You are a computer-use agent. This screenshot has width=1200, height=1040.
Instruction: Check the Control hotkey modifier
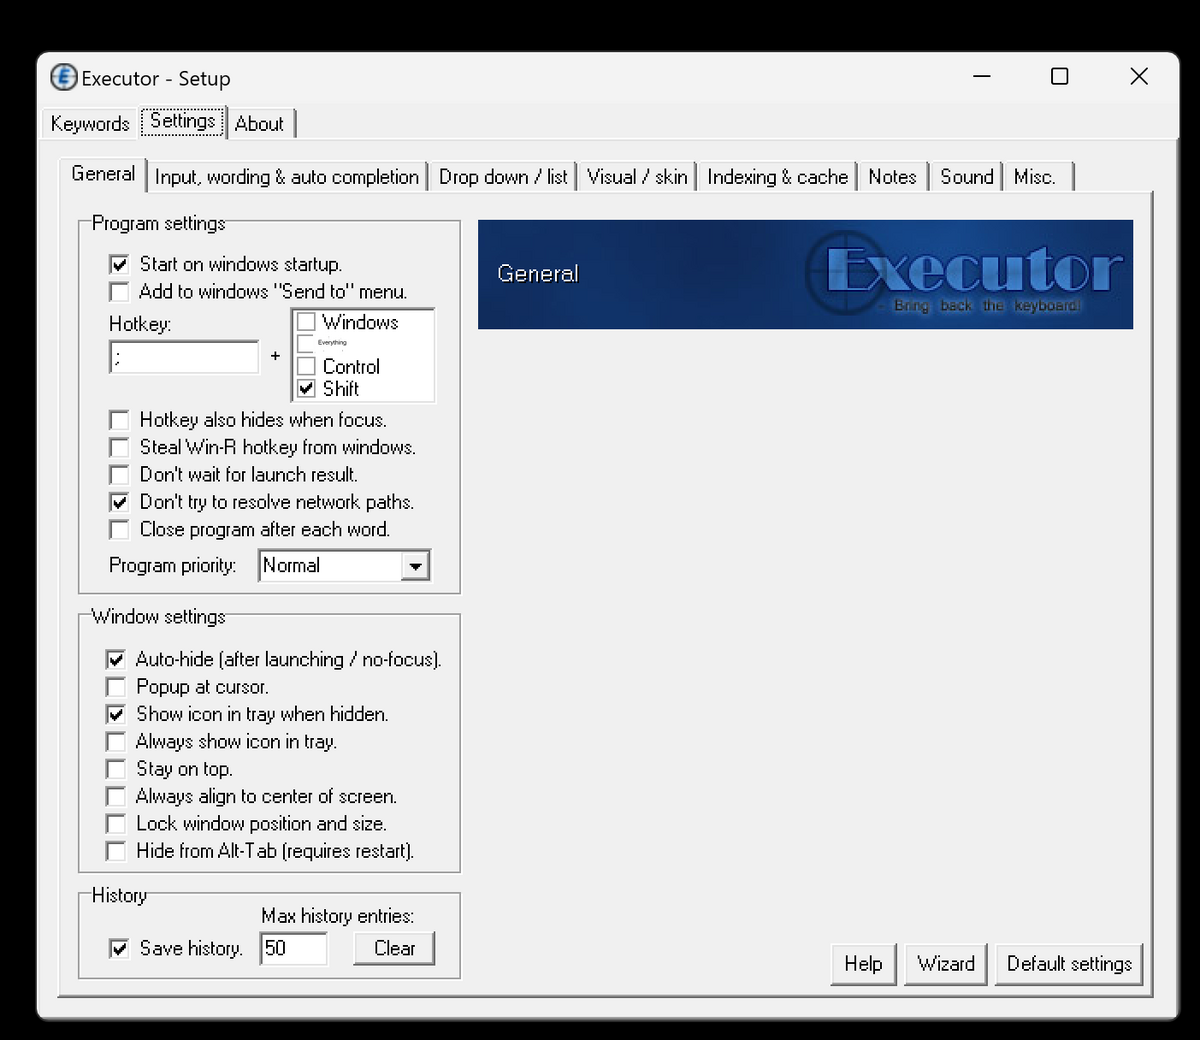306,366
